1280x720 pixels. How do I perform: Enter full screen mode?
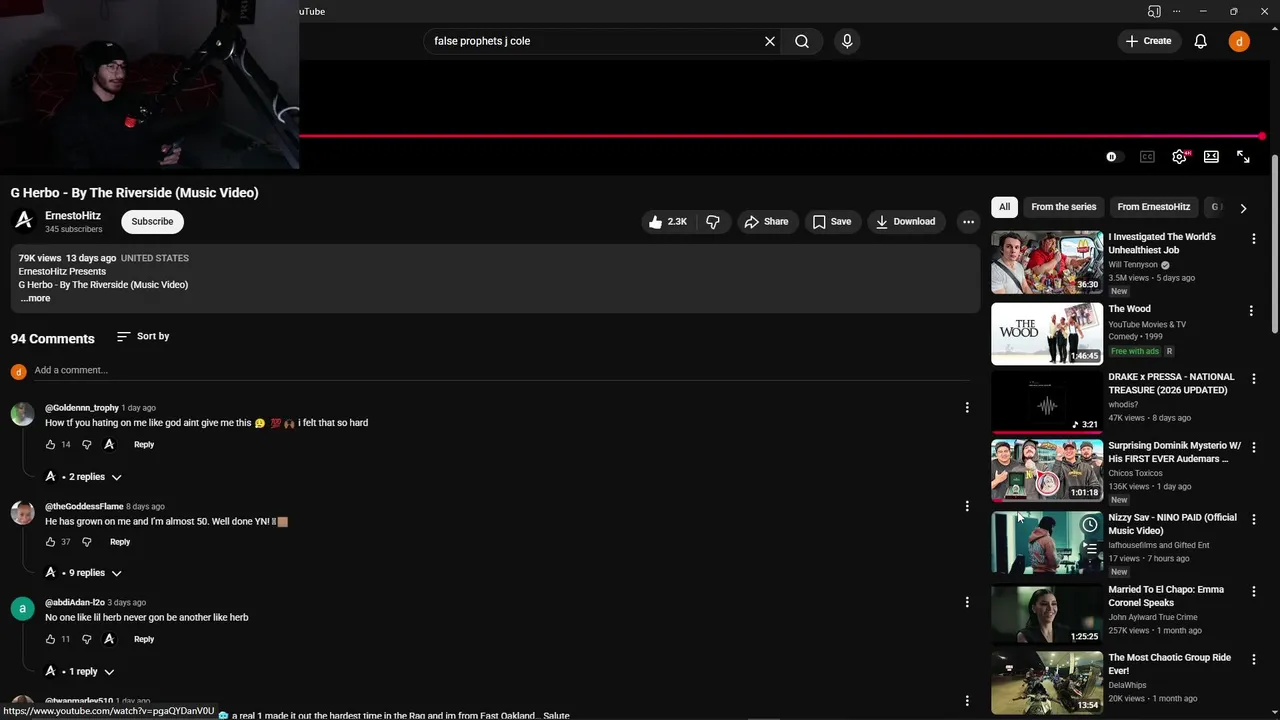(x=1243, y=157)
